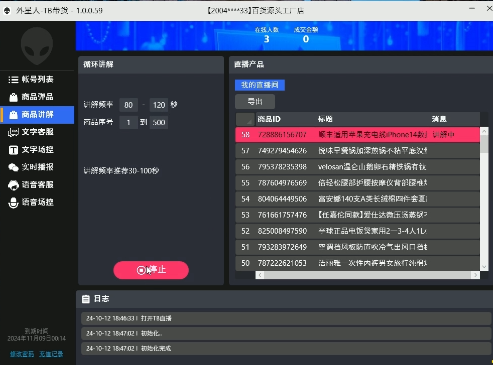Open 实时播报 in the sidebar

click(37, 167)
